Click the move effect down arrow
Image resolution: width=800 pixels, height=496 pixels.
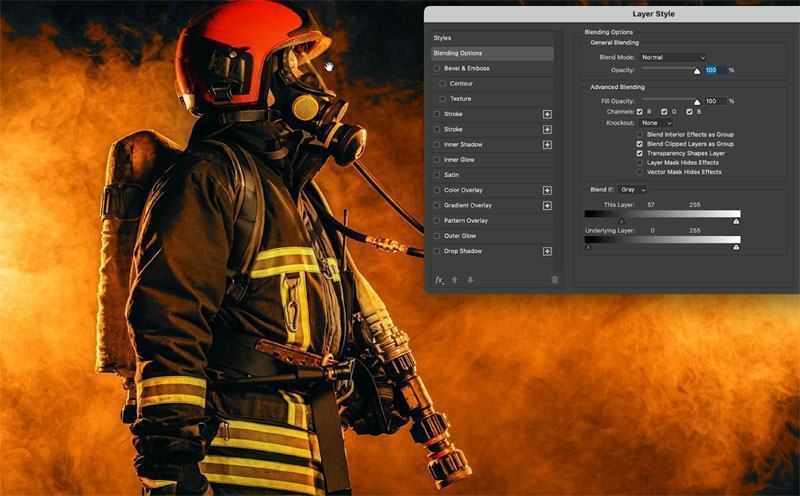coord(470,280)
